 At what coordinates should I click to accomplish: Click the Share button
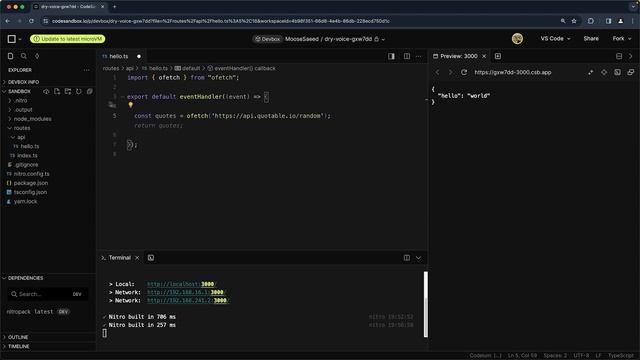(x=591, y=39)
